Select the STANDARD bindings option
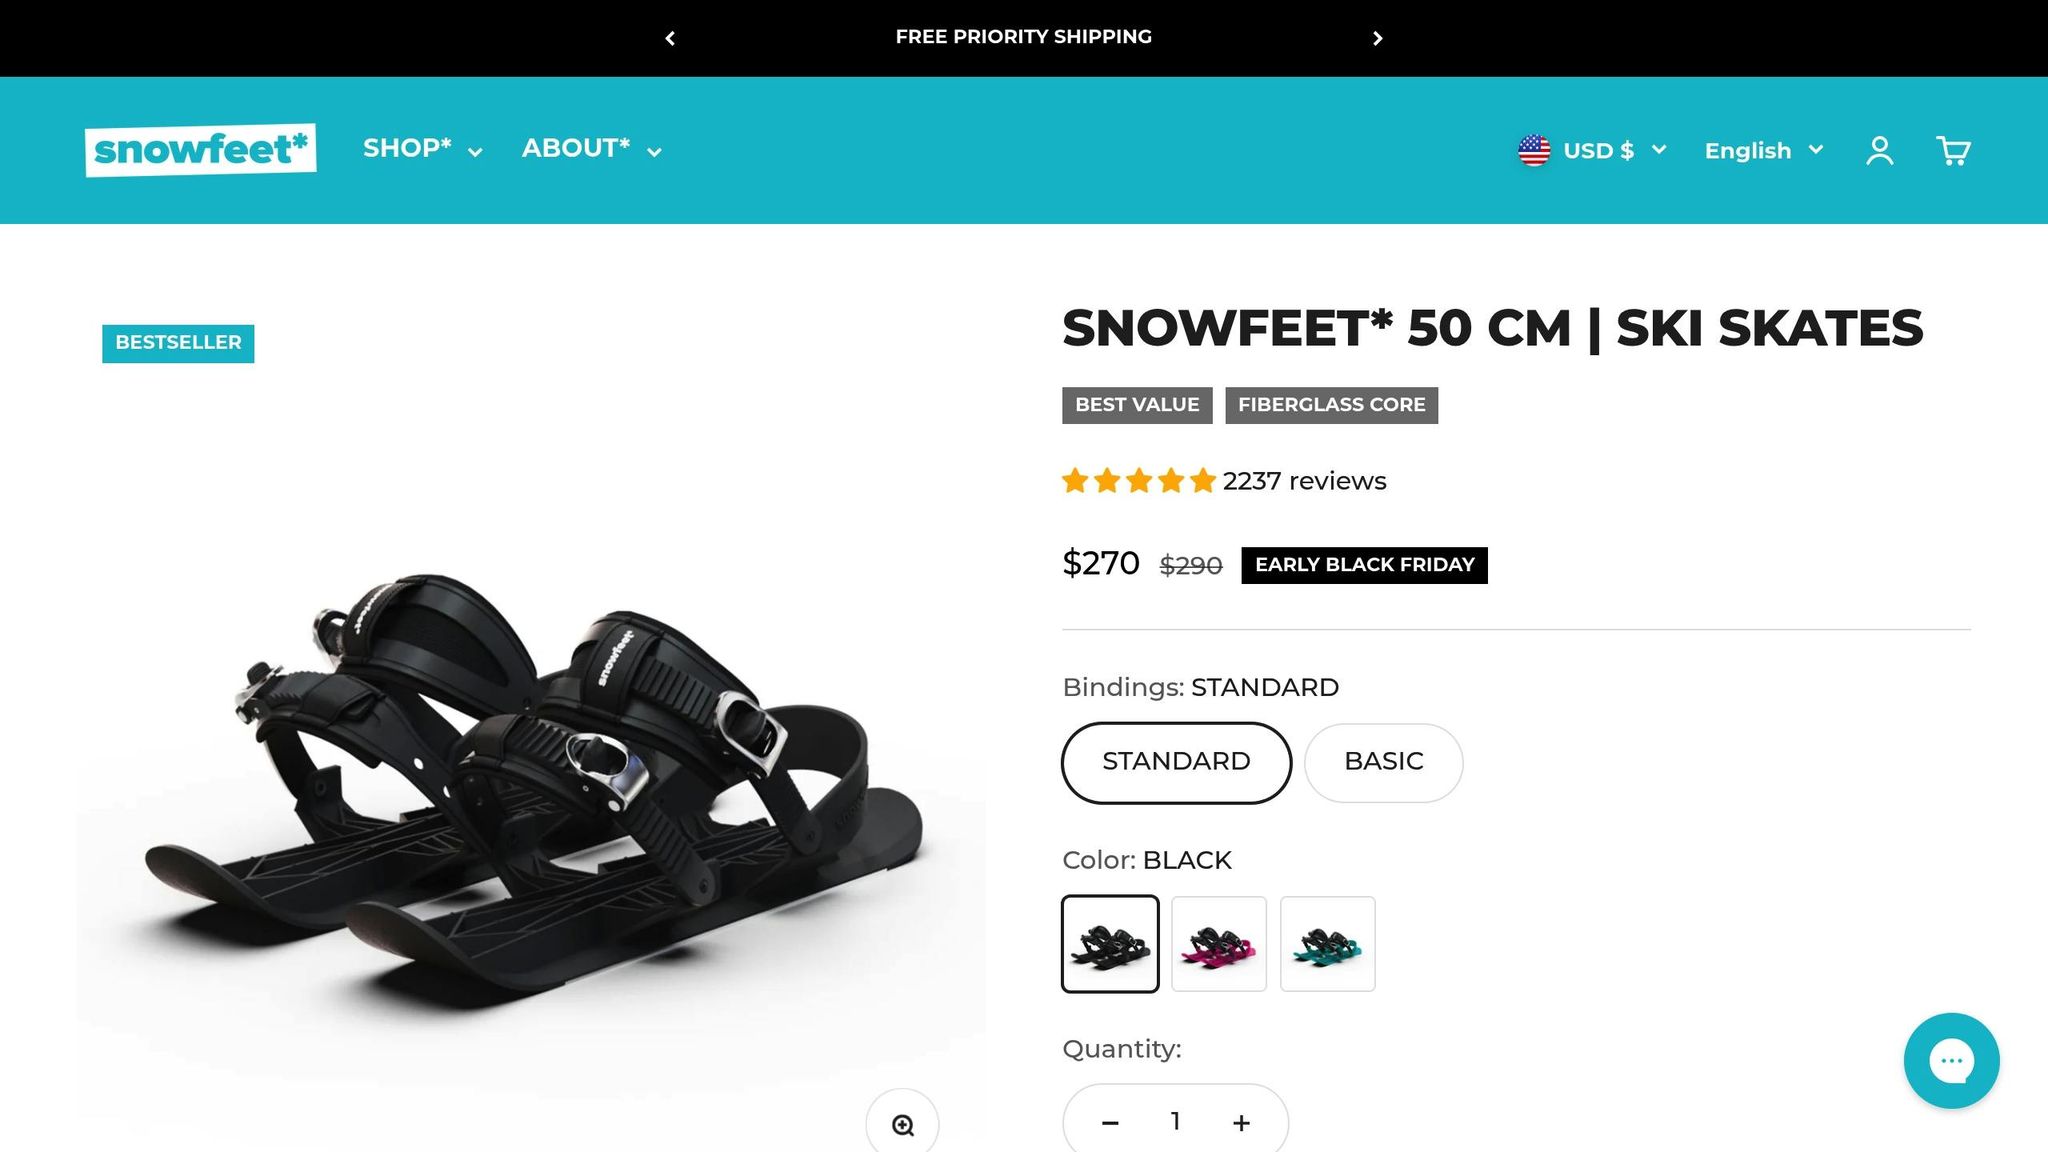 [x=1176, y=762]
